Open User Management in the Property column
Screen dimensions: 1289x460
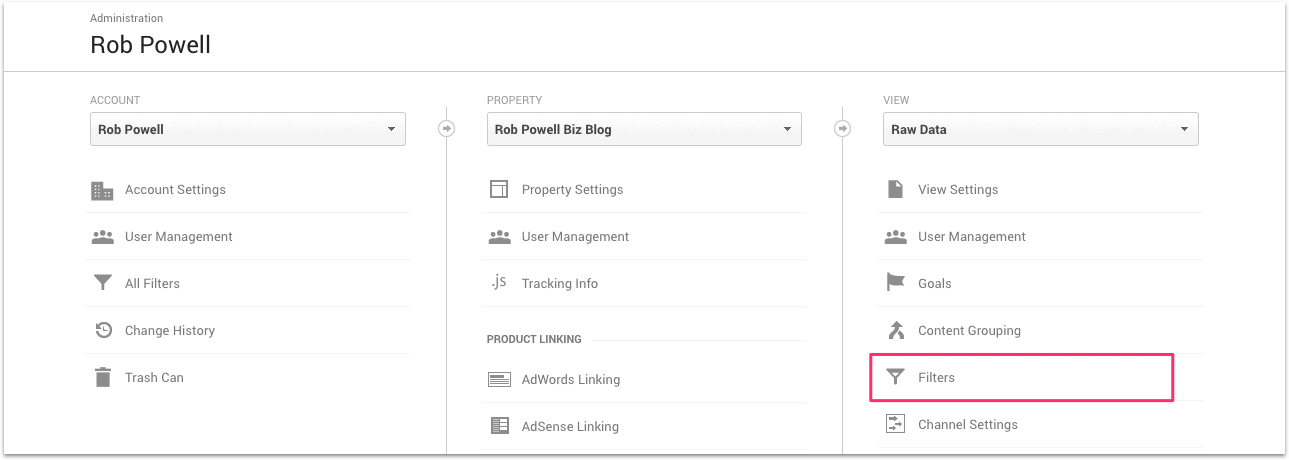pos(575,237)
